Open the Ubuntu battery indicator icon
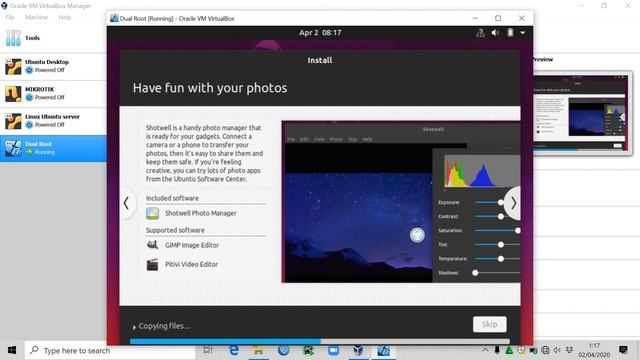This screenshot has height=360, width=640. pos(510,33)
